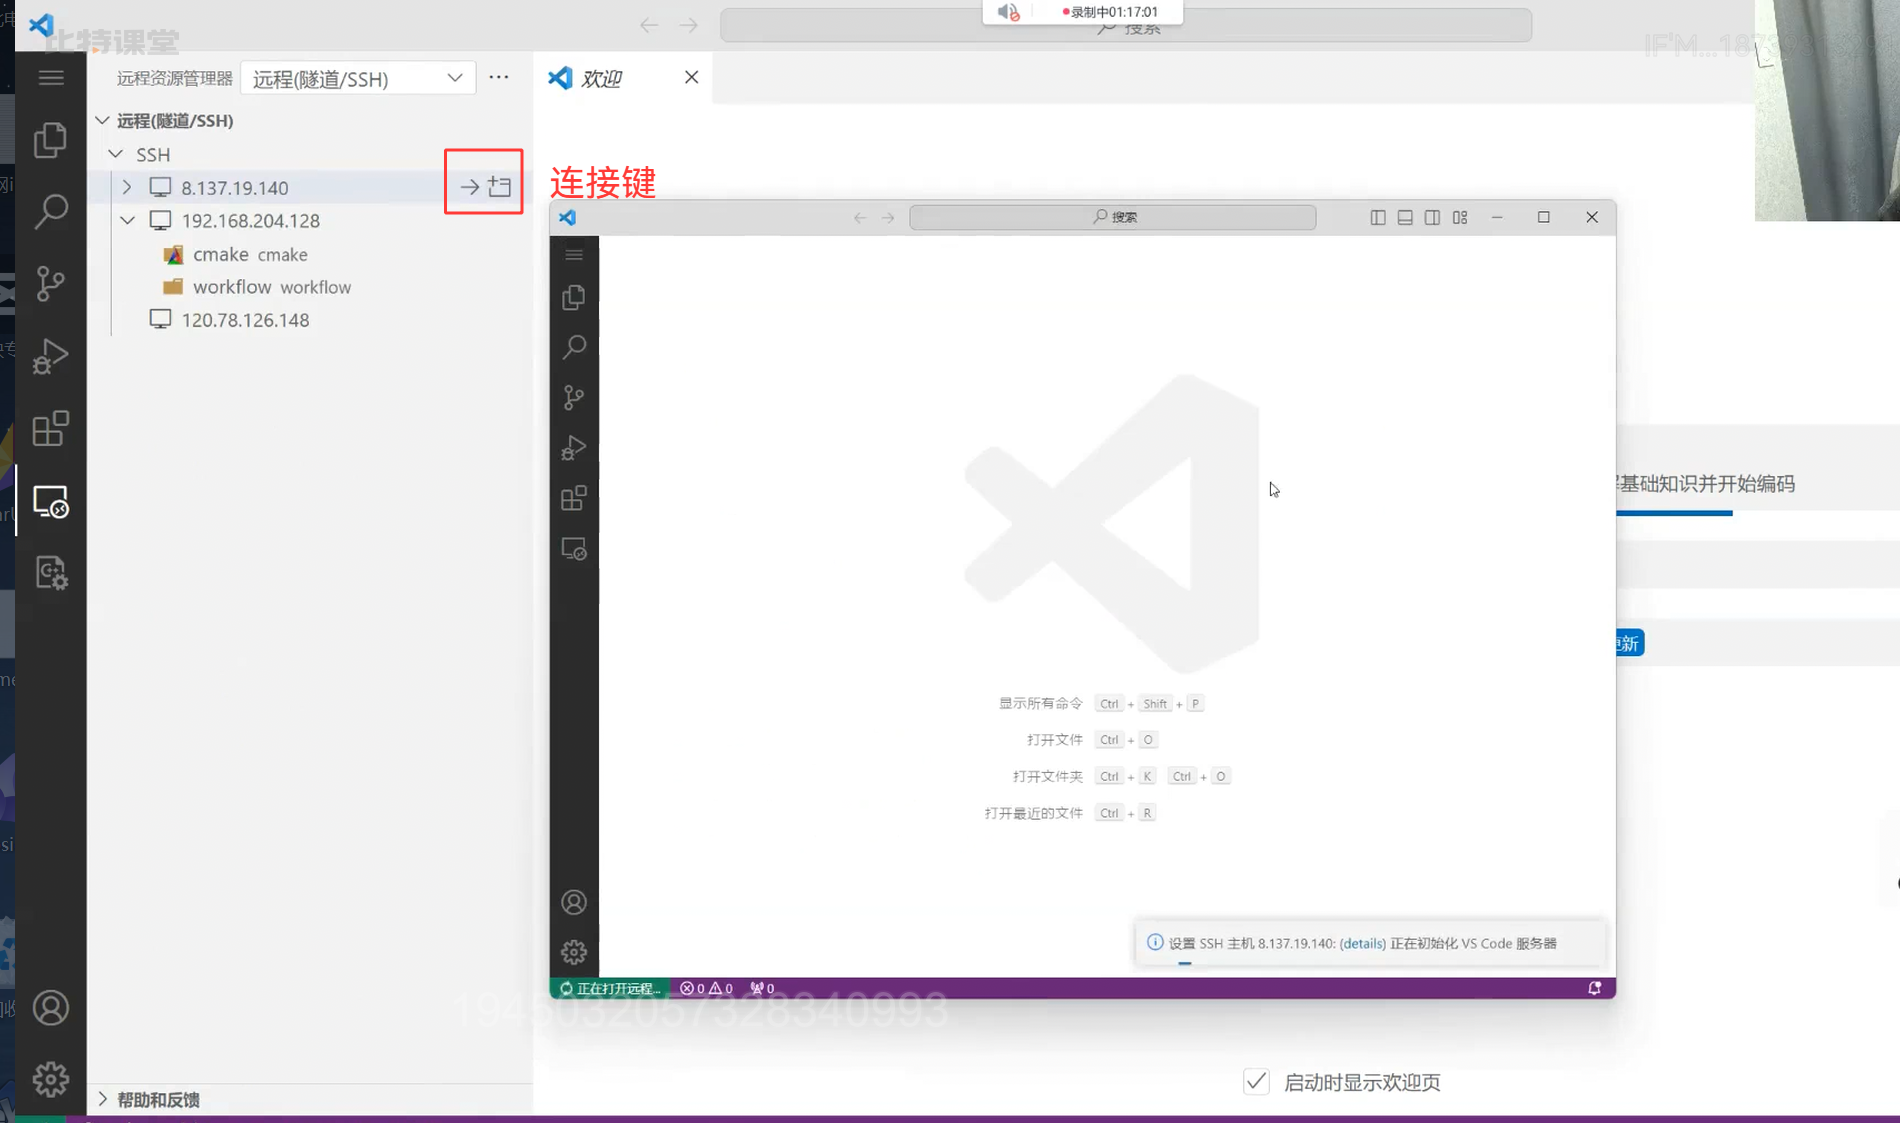
Task: Open Source Control icon in the front window
Action: pos(574,398)
